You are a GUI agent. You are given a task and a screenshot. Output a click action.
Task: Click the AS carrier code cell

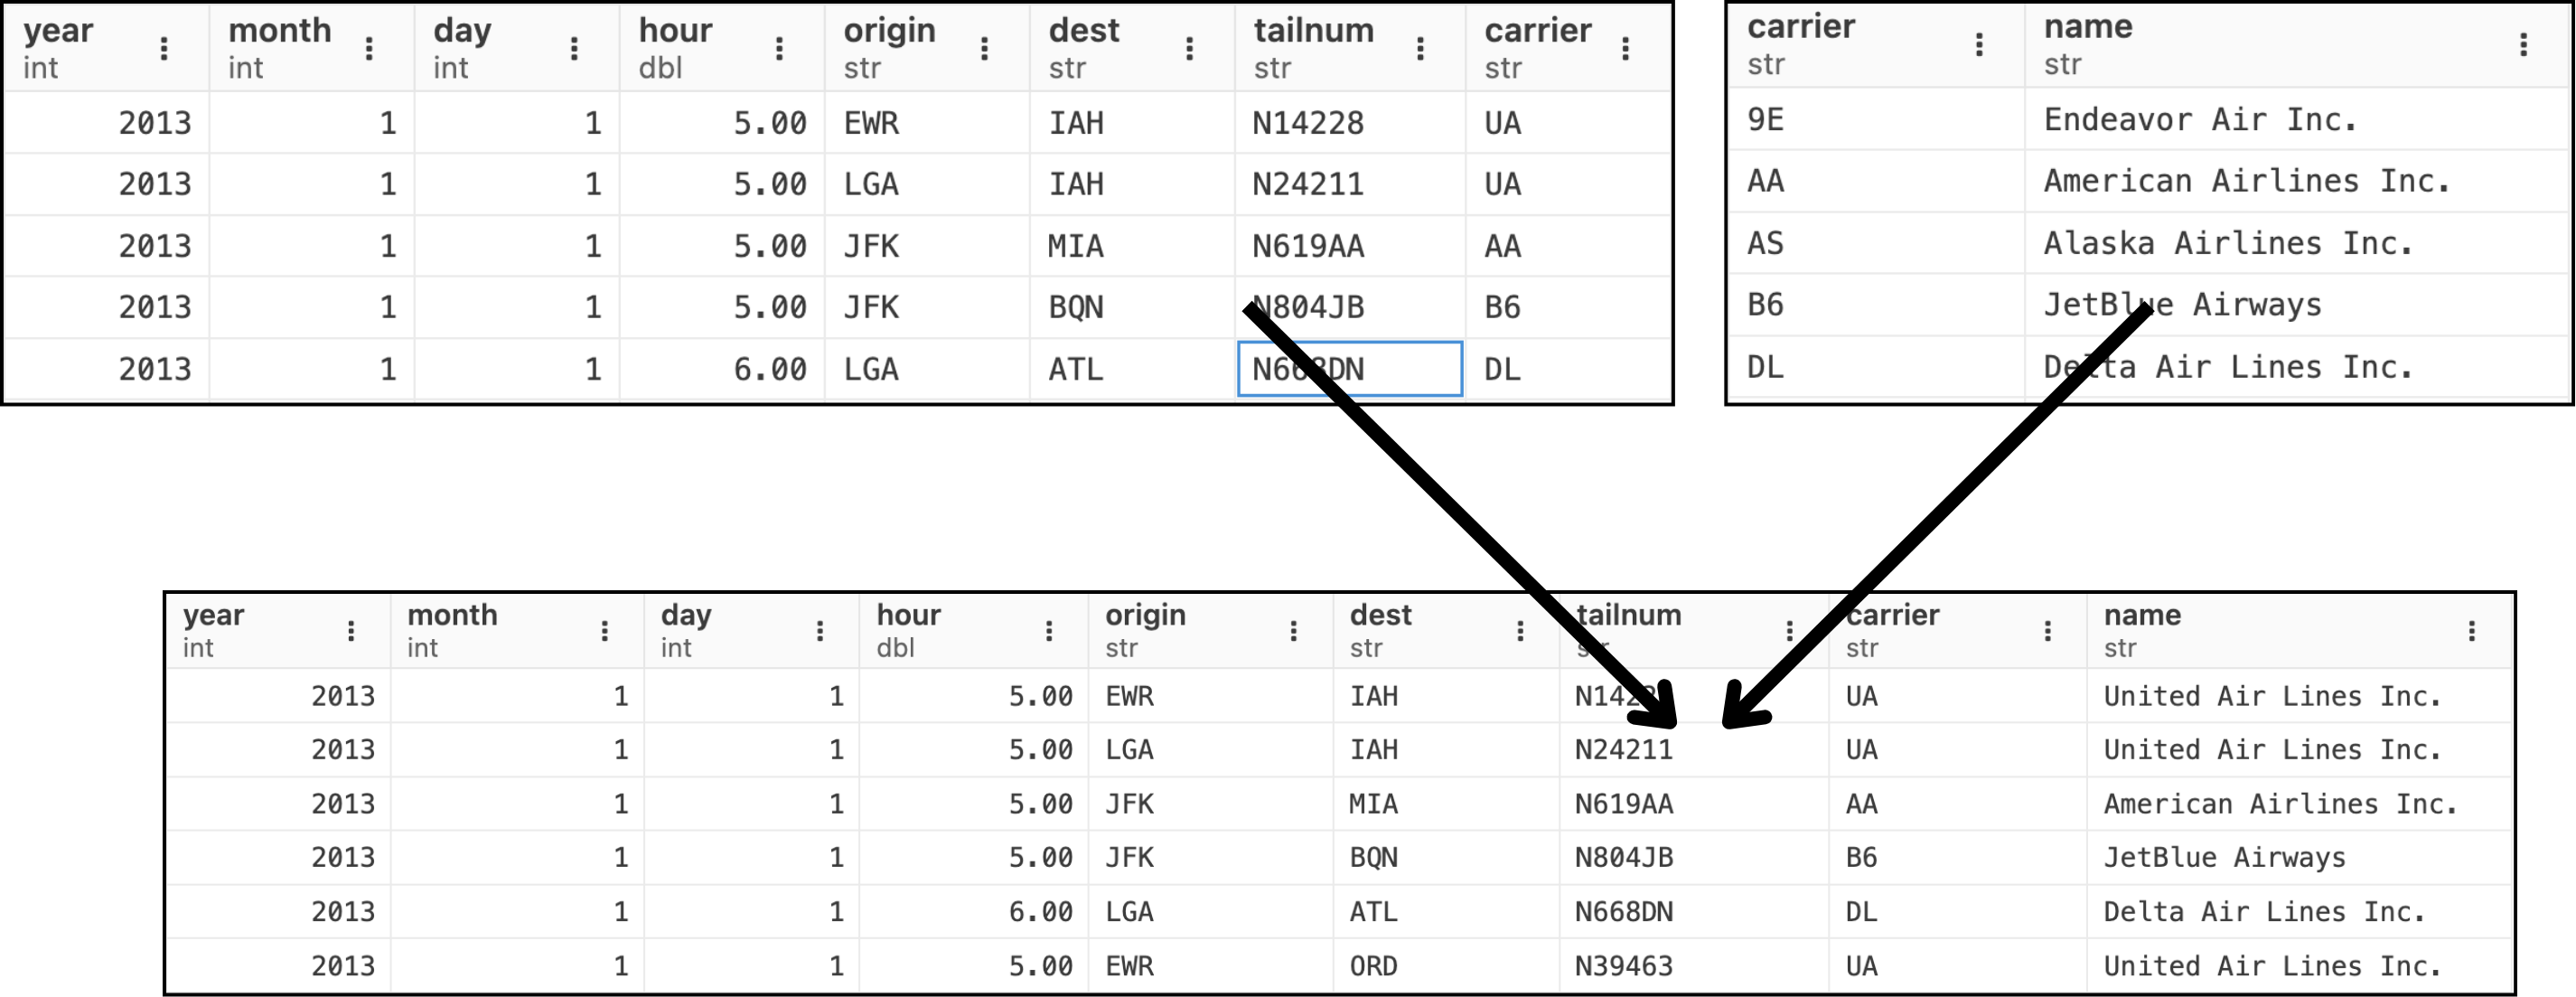click(x=1766, y=243)
